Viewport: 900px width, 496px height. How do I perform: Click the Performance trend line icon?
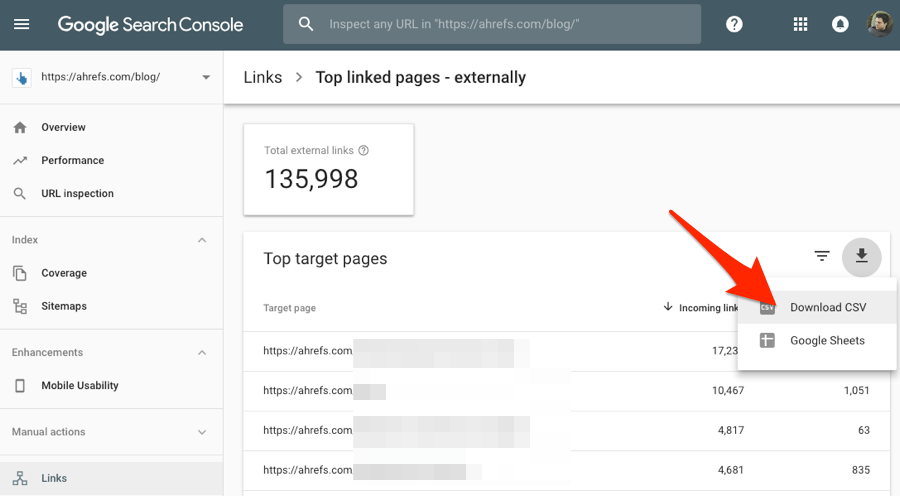(20, 161)
